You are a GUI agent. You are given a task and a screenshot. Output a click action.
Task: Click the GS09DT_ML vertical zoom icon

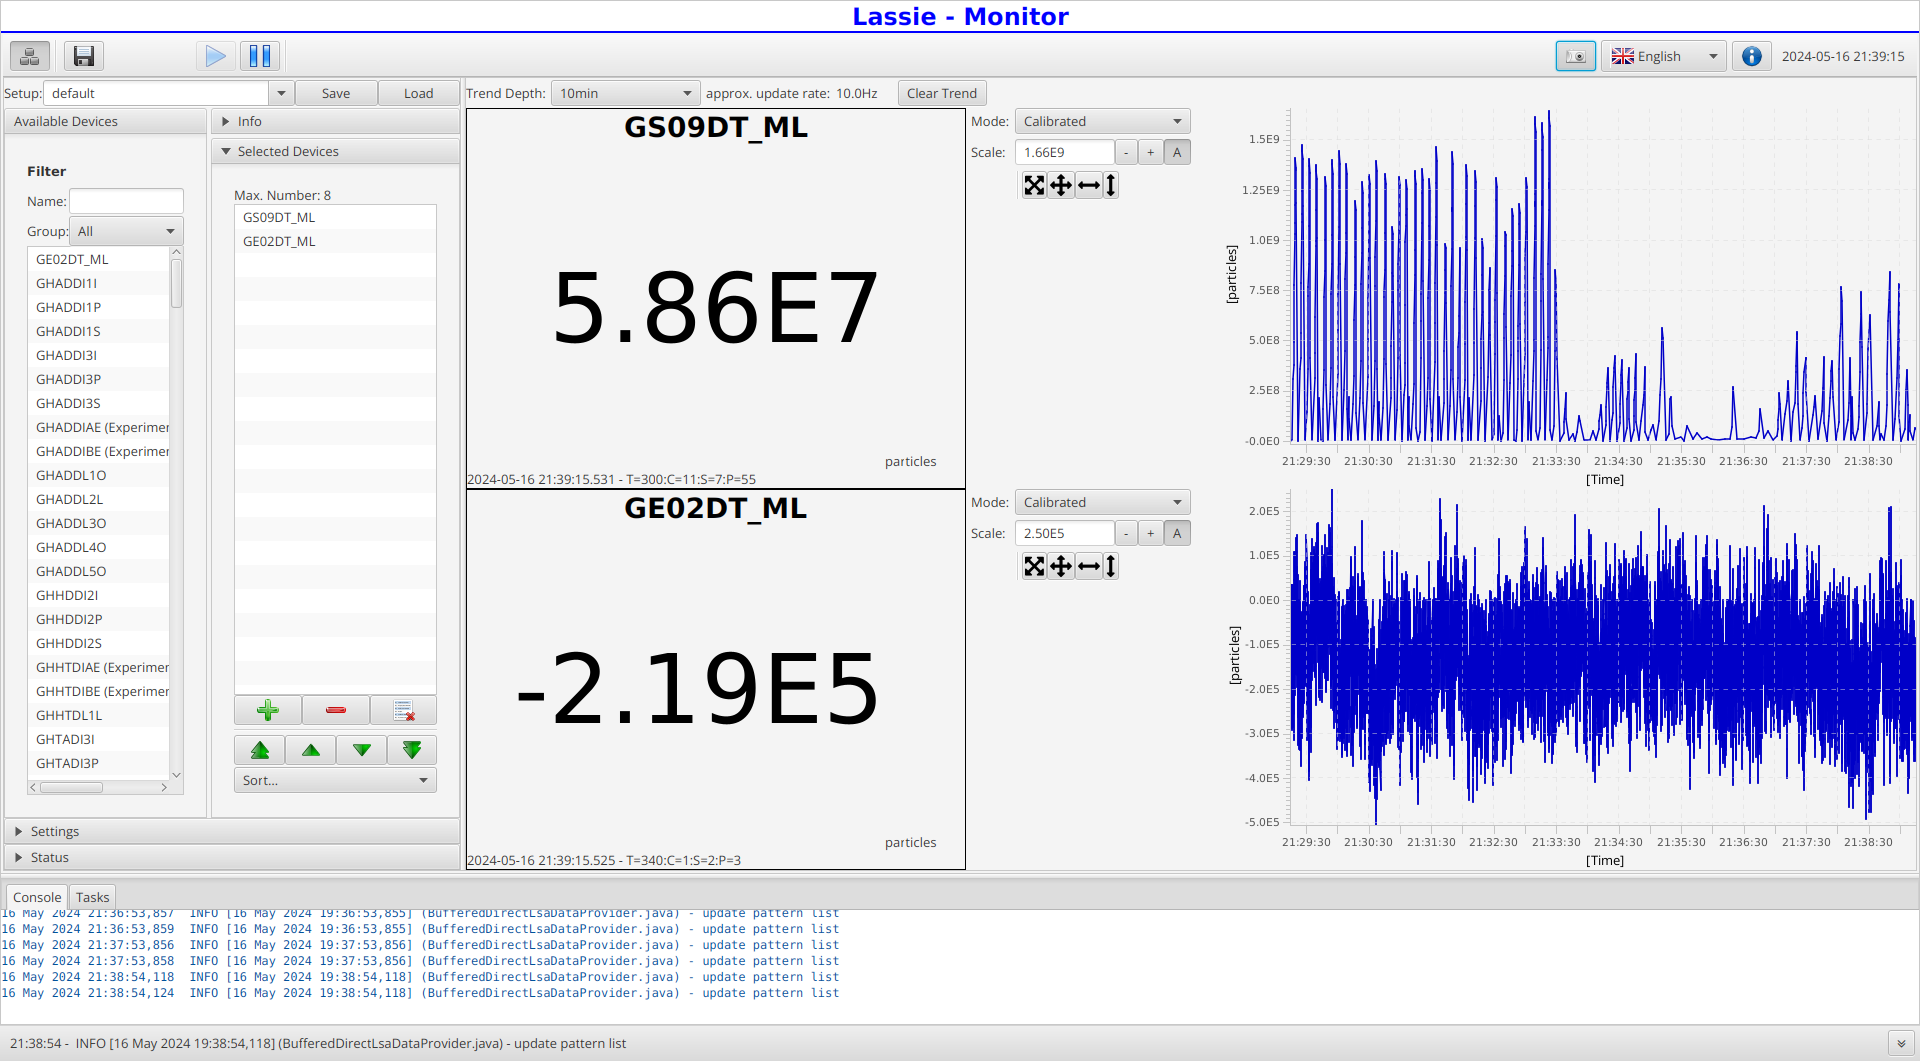click(1110, 185)
